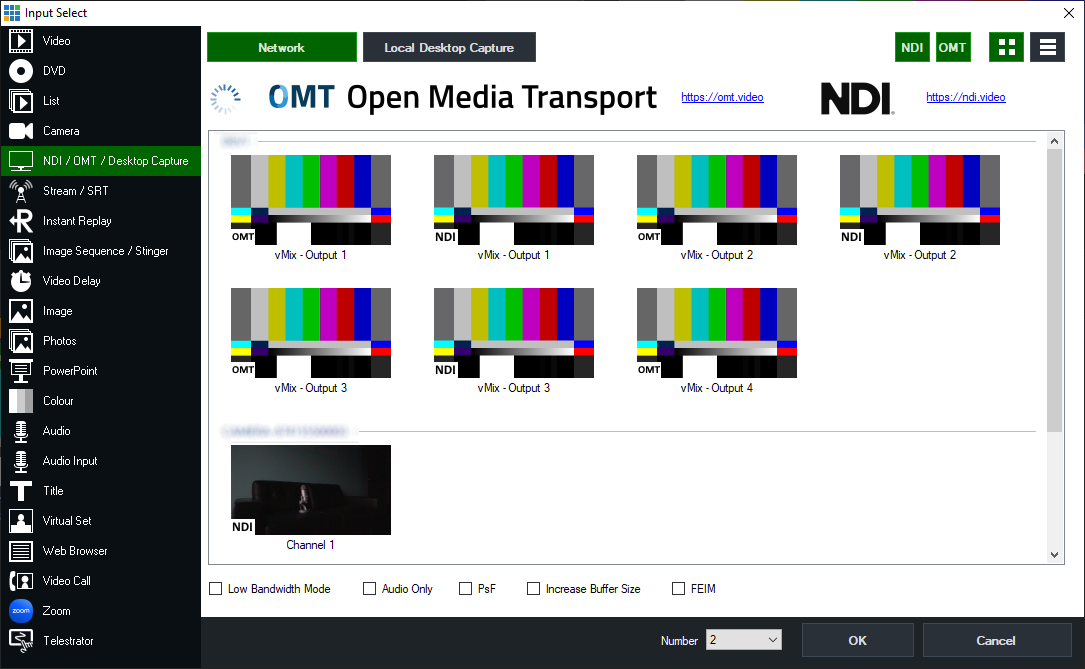Toggle the NDI source filter

(x=912, y=47)
